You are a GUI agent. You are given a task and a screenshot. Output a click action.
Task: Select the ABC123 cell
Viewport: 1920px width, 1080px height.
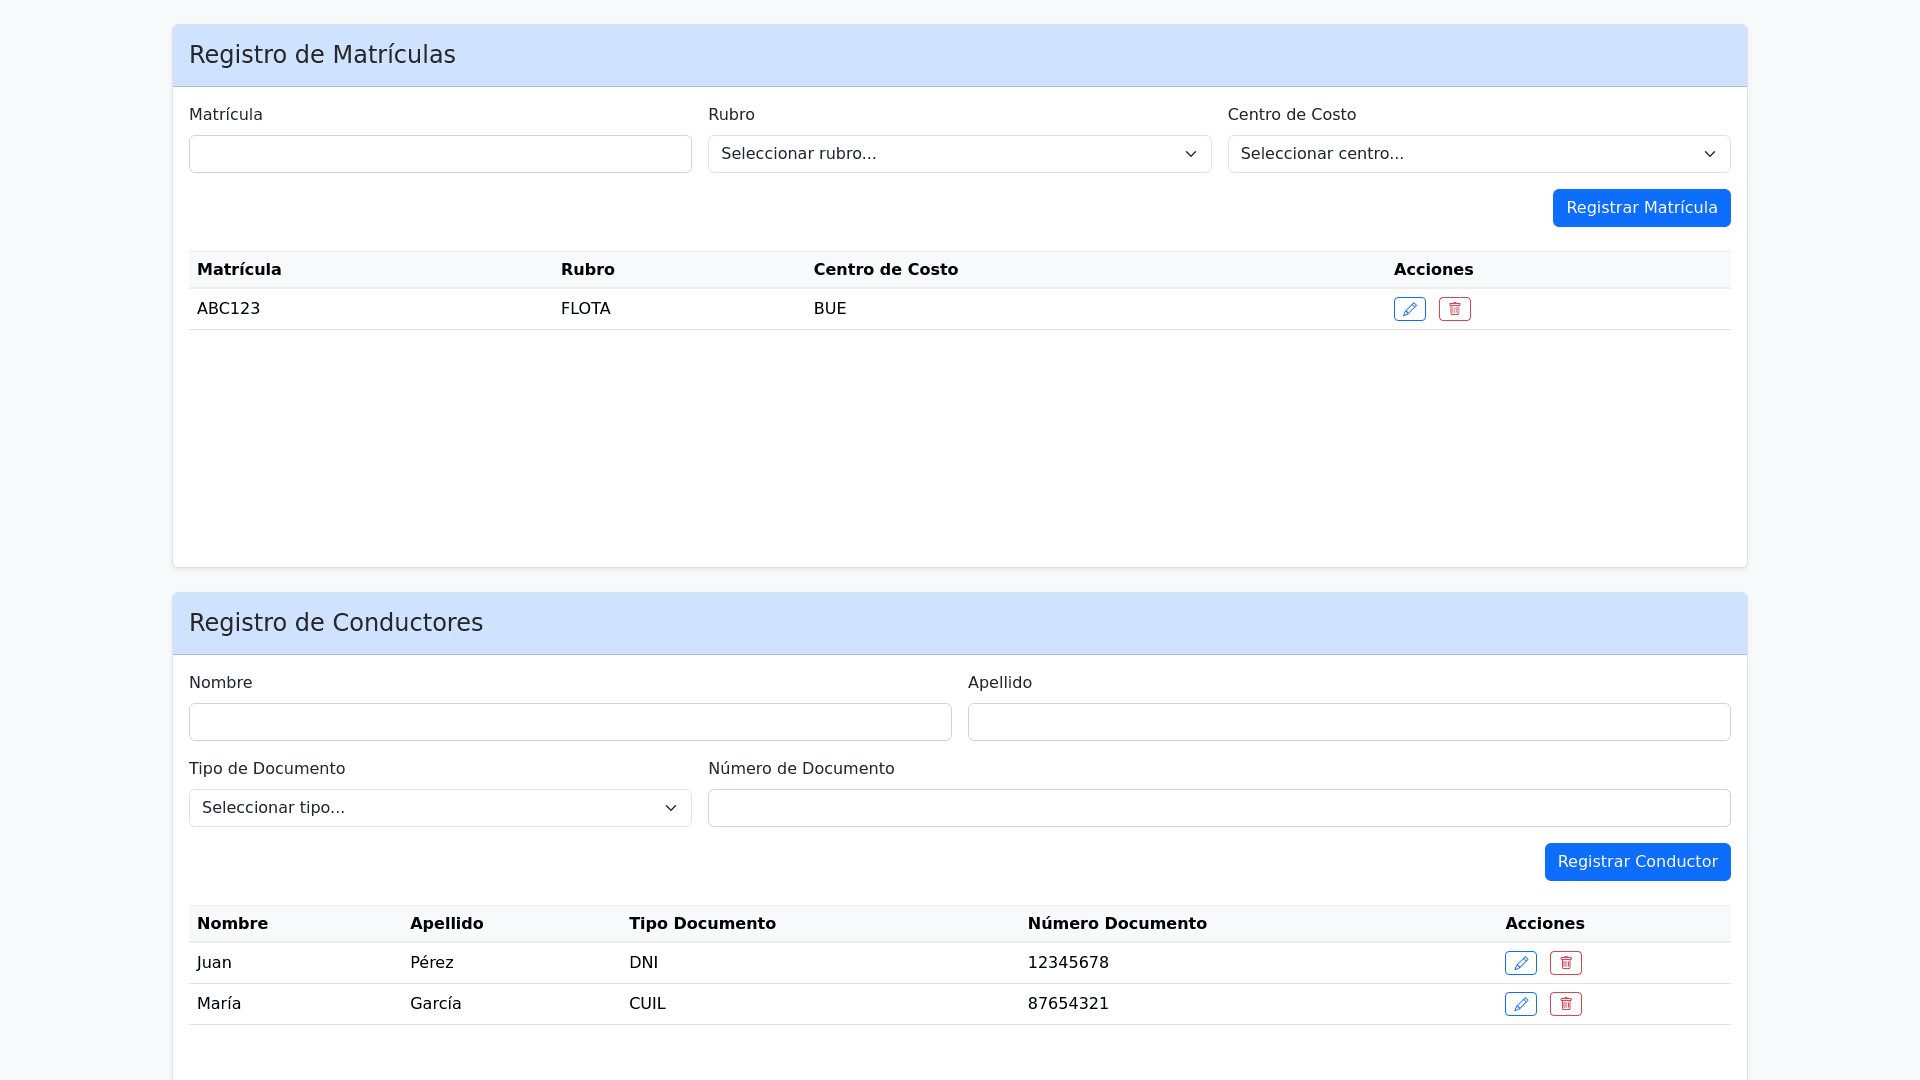tap(229, 309)
